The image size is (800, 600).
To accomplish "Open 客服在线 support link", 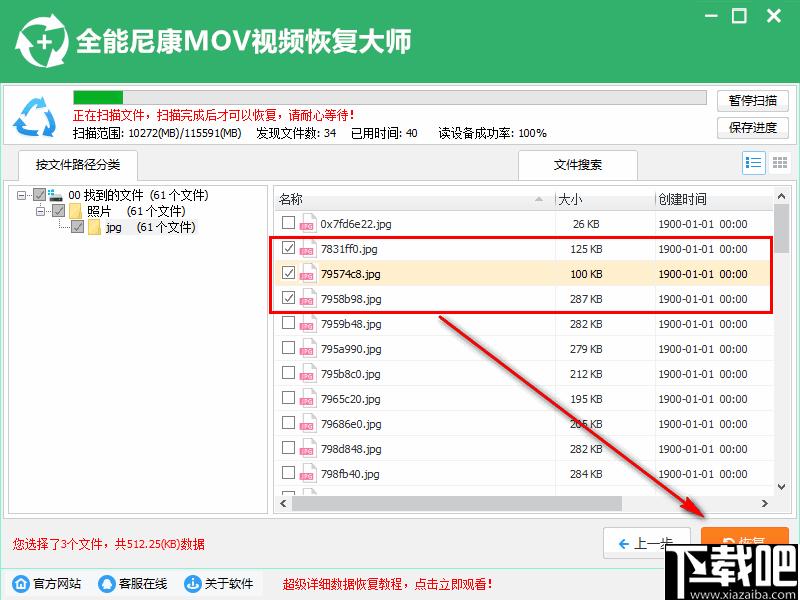I will point(133,584).
